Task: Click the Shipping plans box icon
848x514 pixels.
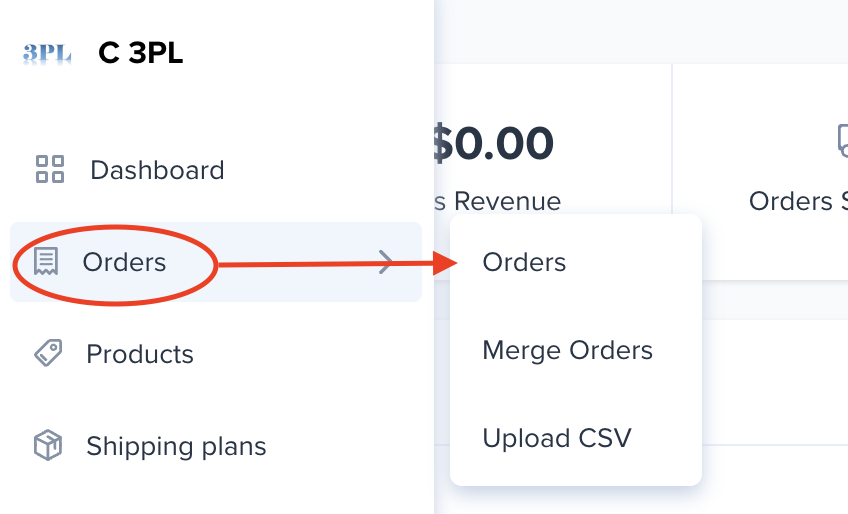Action: [48, 445]
